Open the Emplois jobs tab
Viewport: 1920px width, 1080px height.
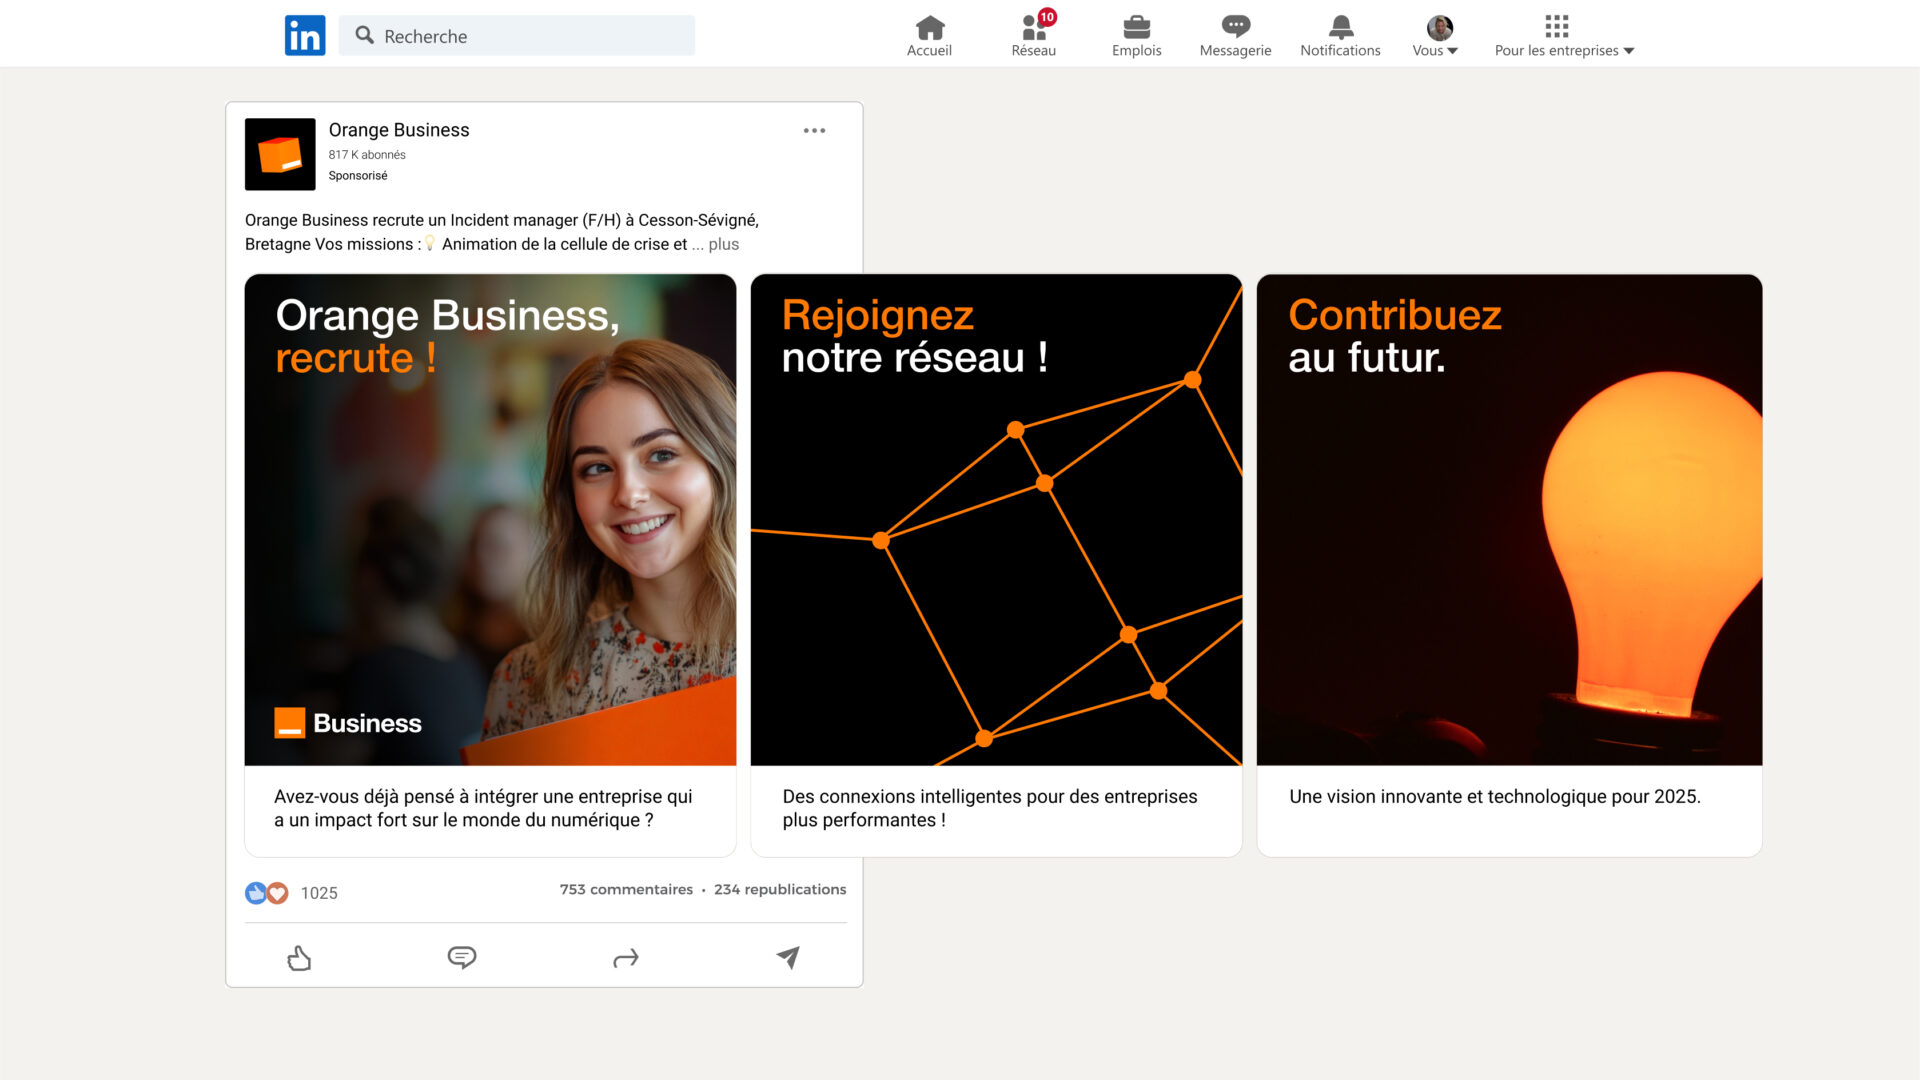(1136, 36)
